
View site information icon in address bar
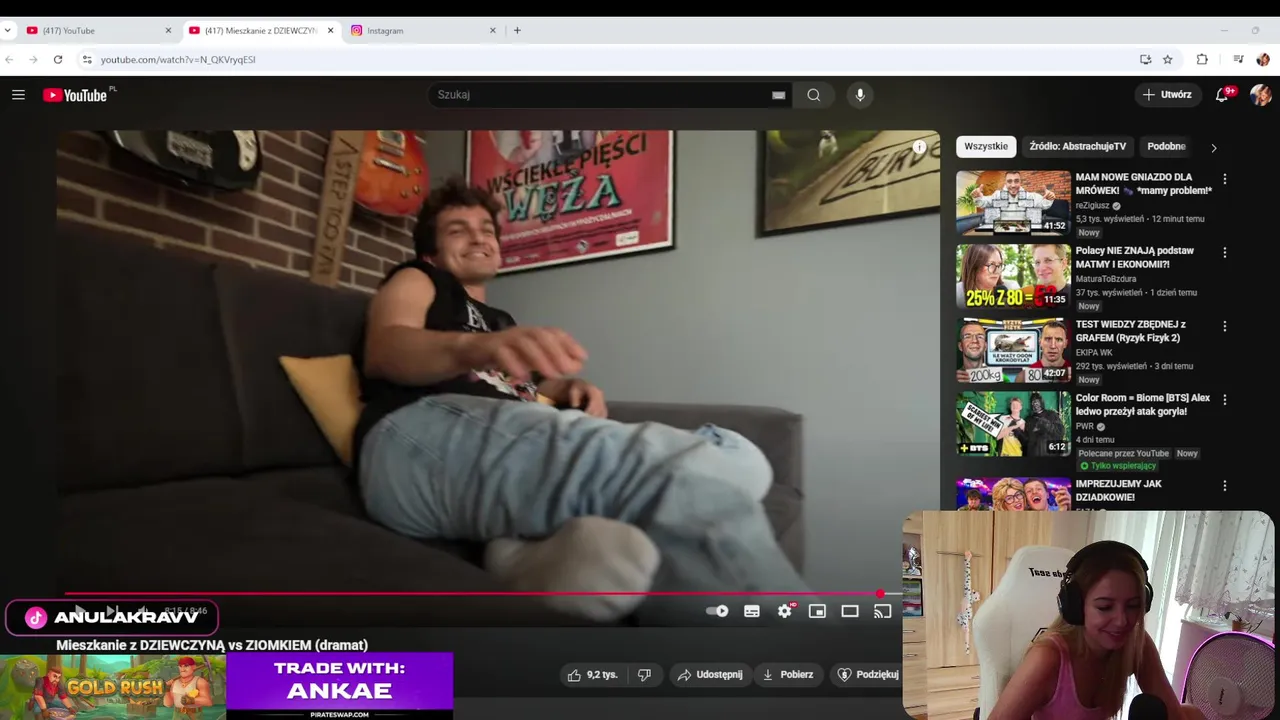pyautogui.click(x=87, y=60)
